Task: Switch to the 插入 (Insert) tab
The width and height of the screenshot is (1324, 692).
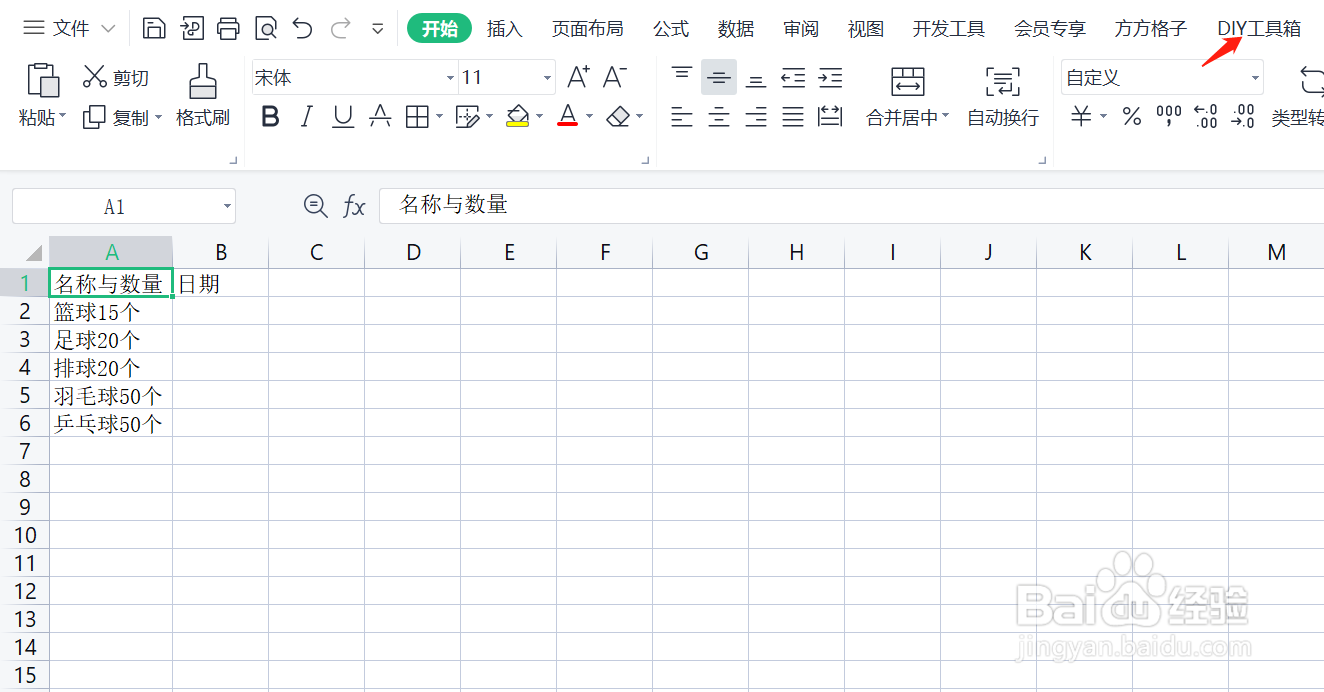Action: pyautogui.click(x=505, y=29)
